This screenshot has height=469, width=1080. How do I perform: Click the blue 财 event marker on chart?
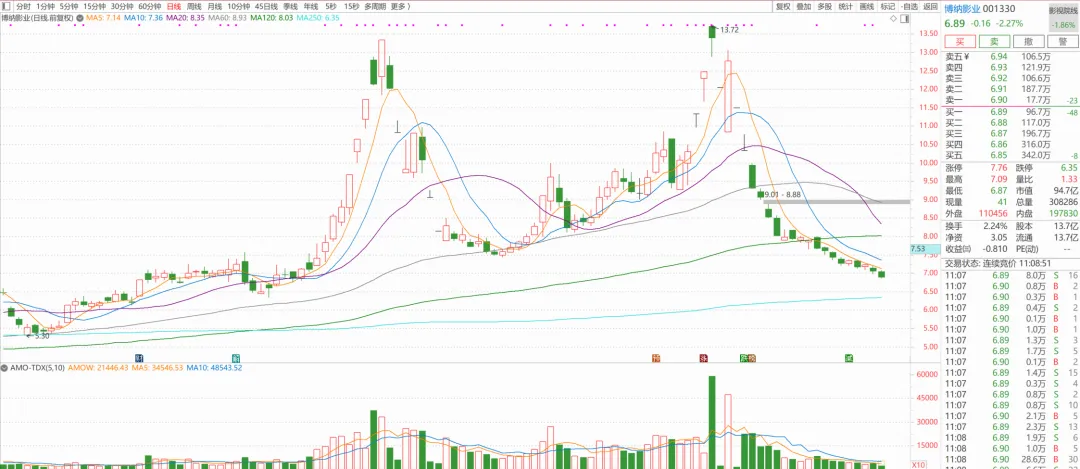(139, 358)
